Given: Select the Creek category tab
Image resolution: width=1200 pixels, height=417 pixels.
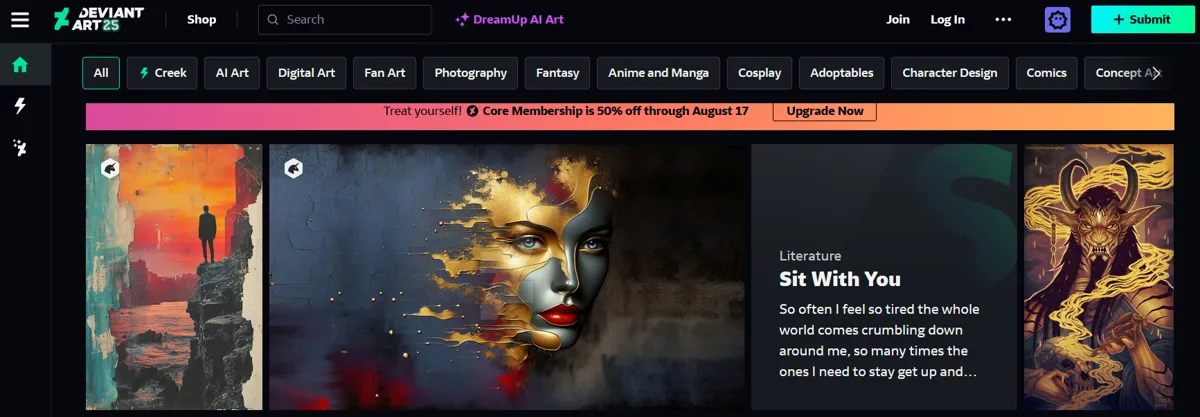Looking at the screenshot, I should point(162,73).
